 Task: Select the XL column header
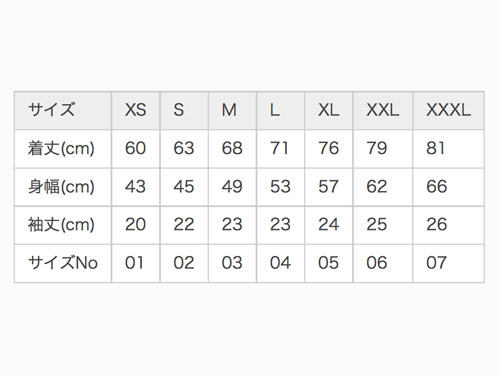[x=329, y=110]
